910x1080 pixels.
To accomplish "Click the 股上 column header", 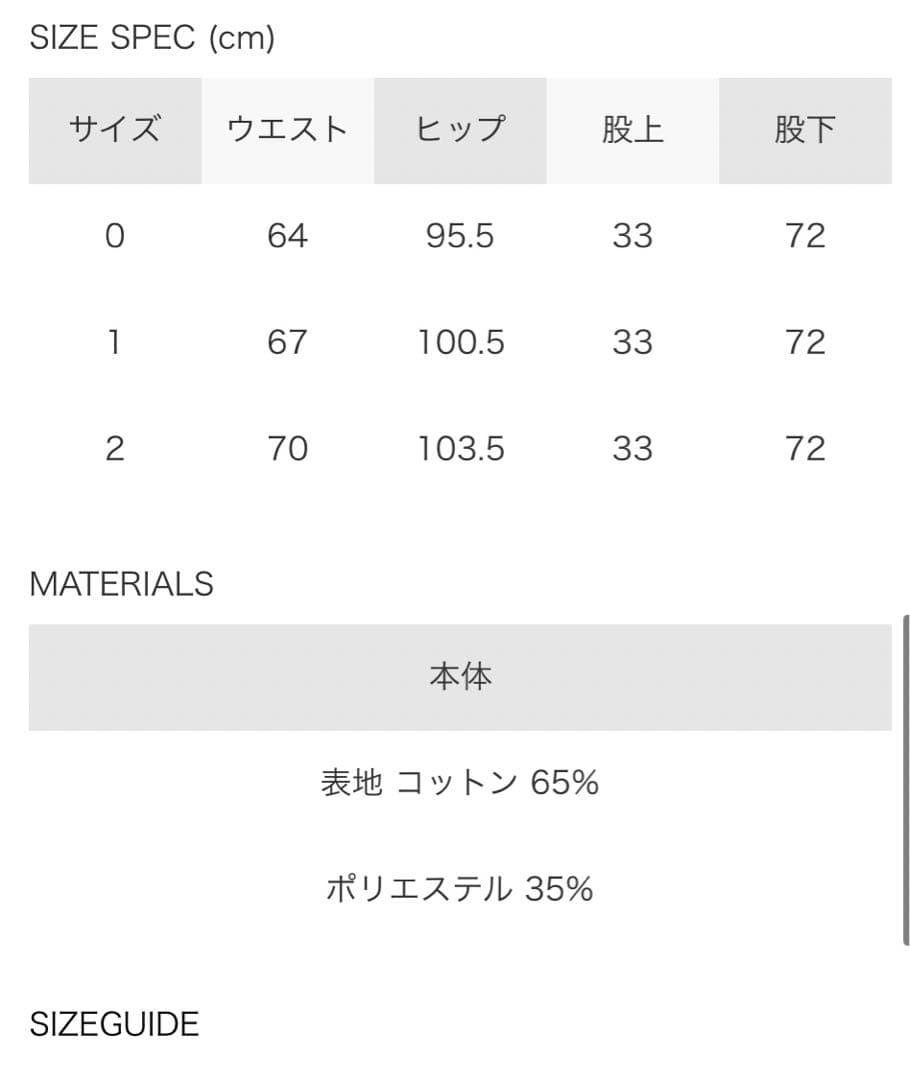I will (x=632, y=130).
